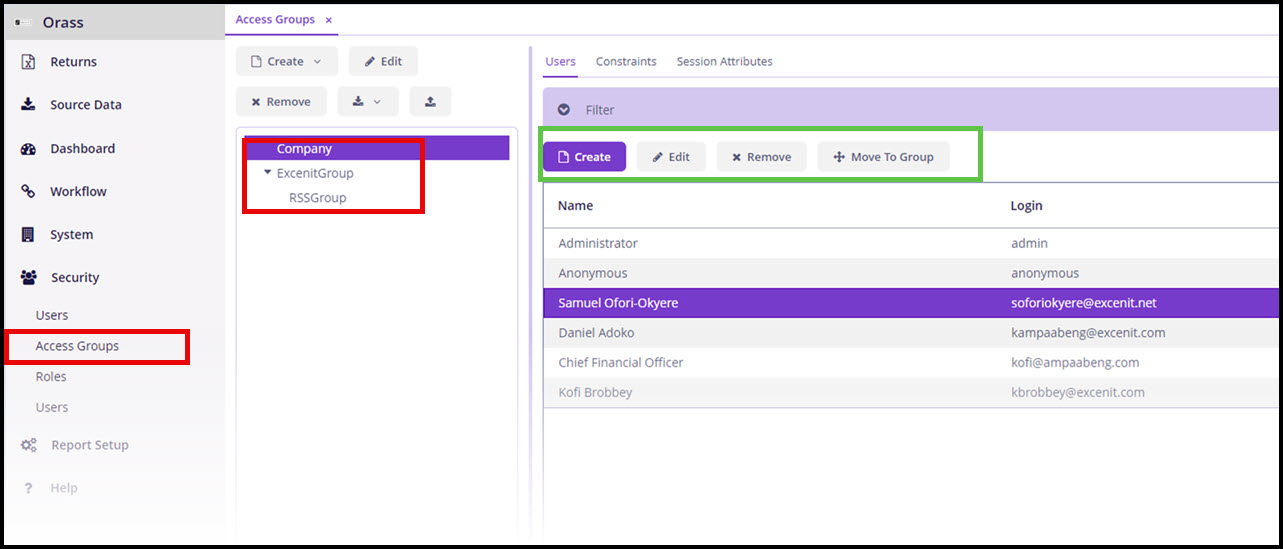Click login kampaabeng@excenit.com

pos(1088,333)
